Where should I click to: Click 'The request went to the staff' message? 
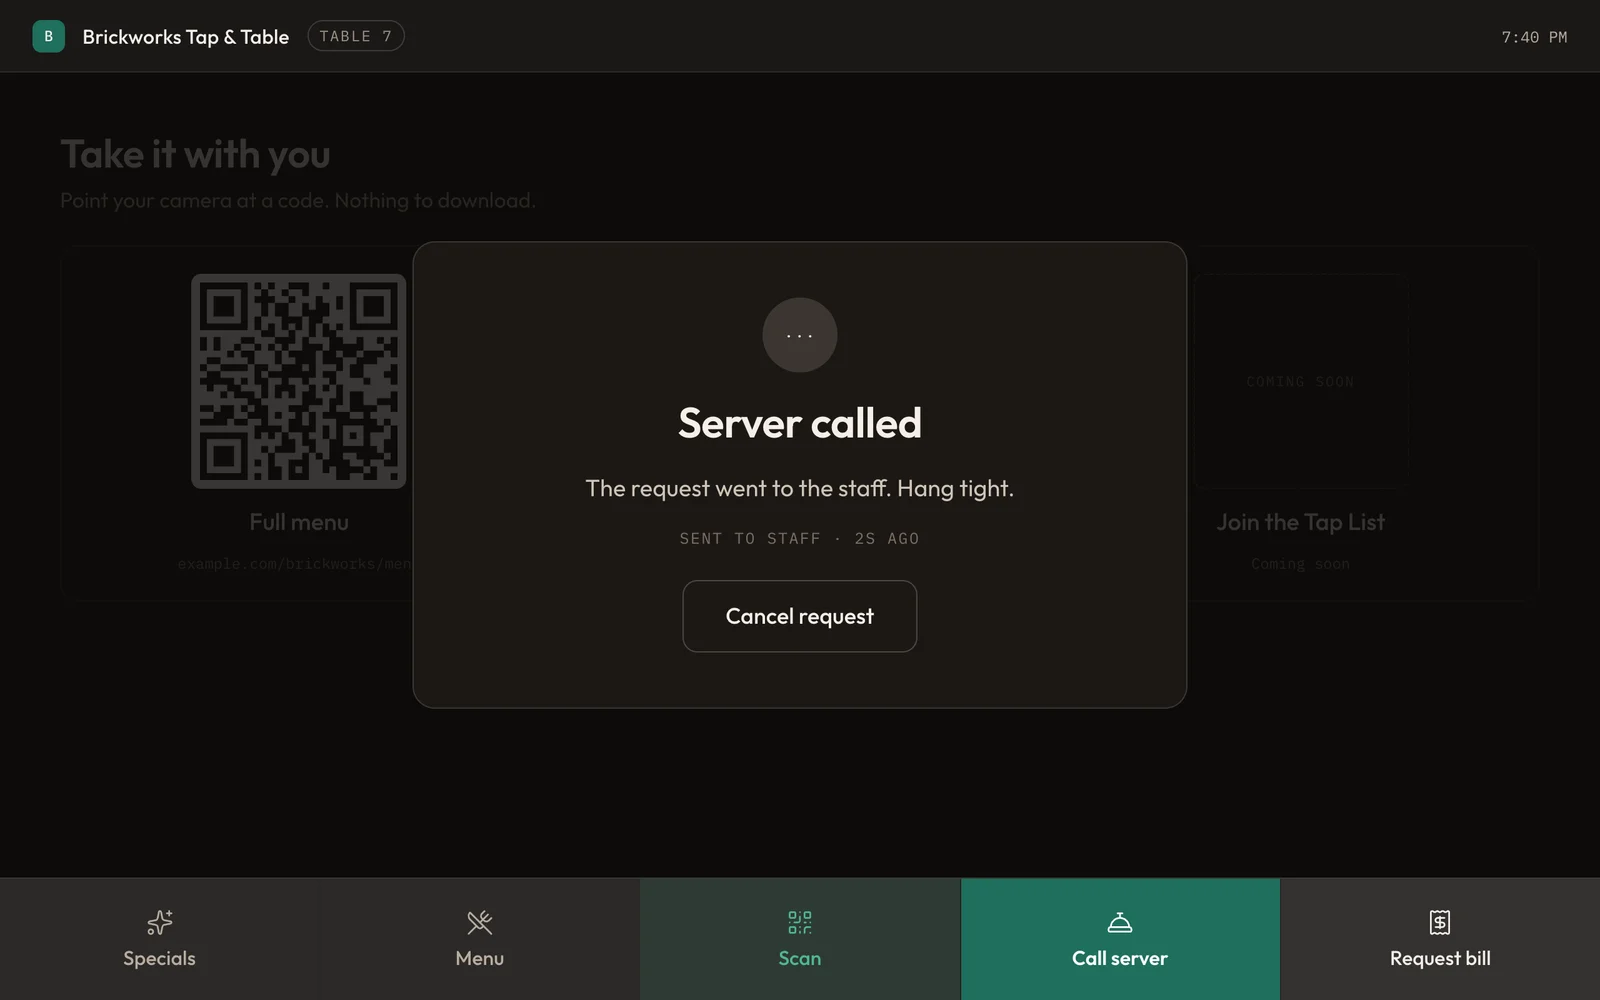(800, 488)
